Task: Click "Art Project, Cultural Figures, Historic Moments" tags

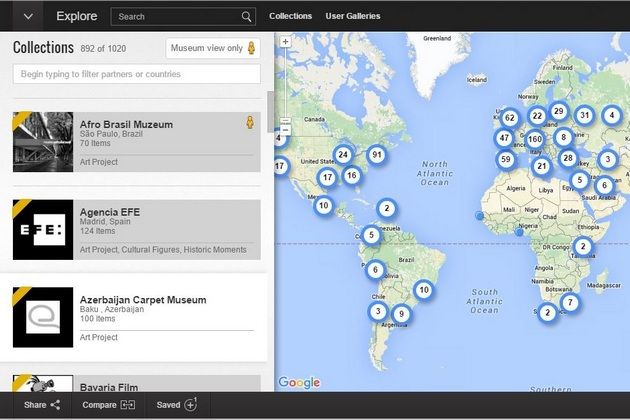Action: coord(163,250)
